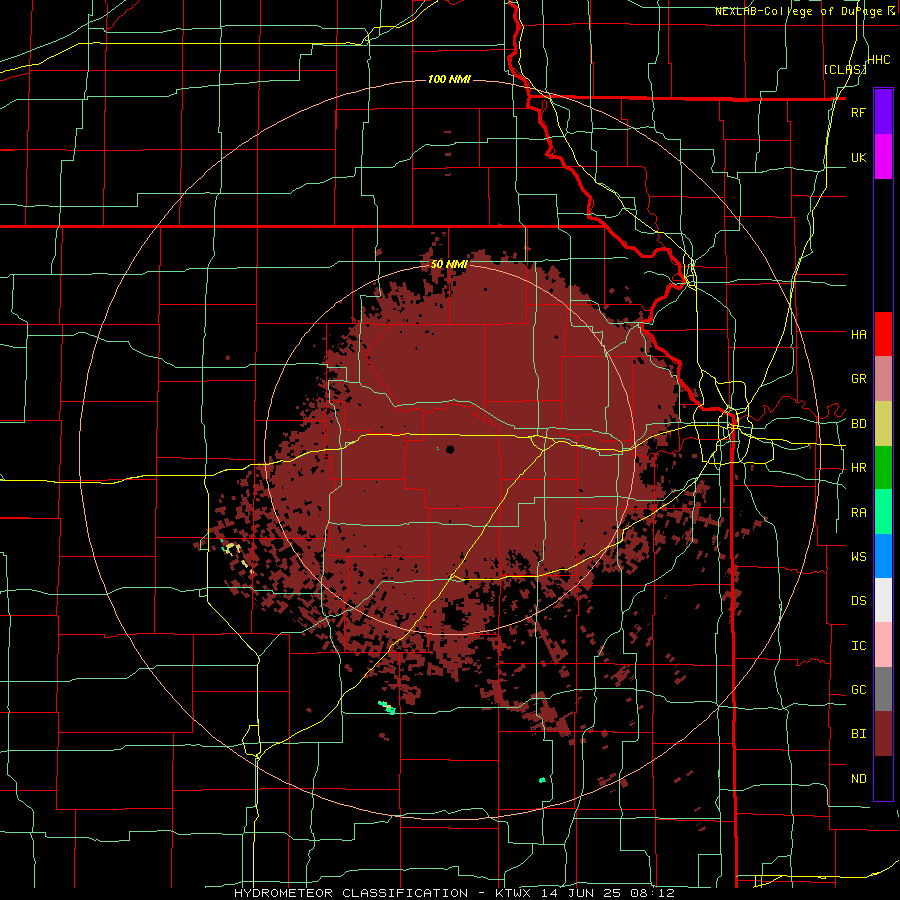Click the UK legend label
This screenshot has height=900, width=900.
coord(858,157)
